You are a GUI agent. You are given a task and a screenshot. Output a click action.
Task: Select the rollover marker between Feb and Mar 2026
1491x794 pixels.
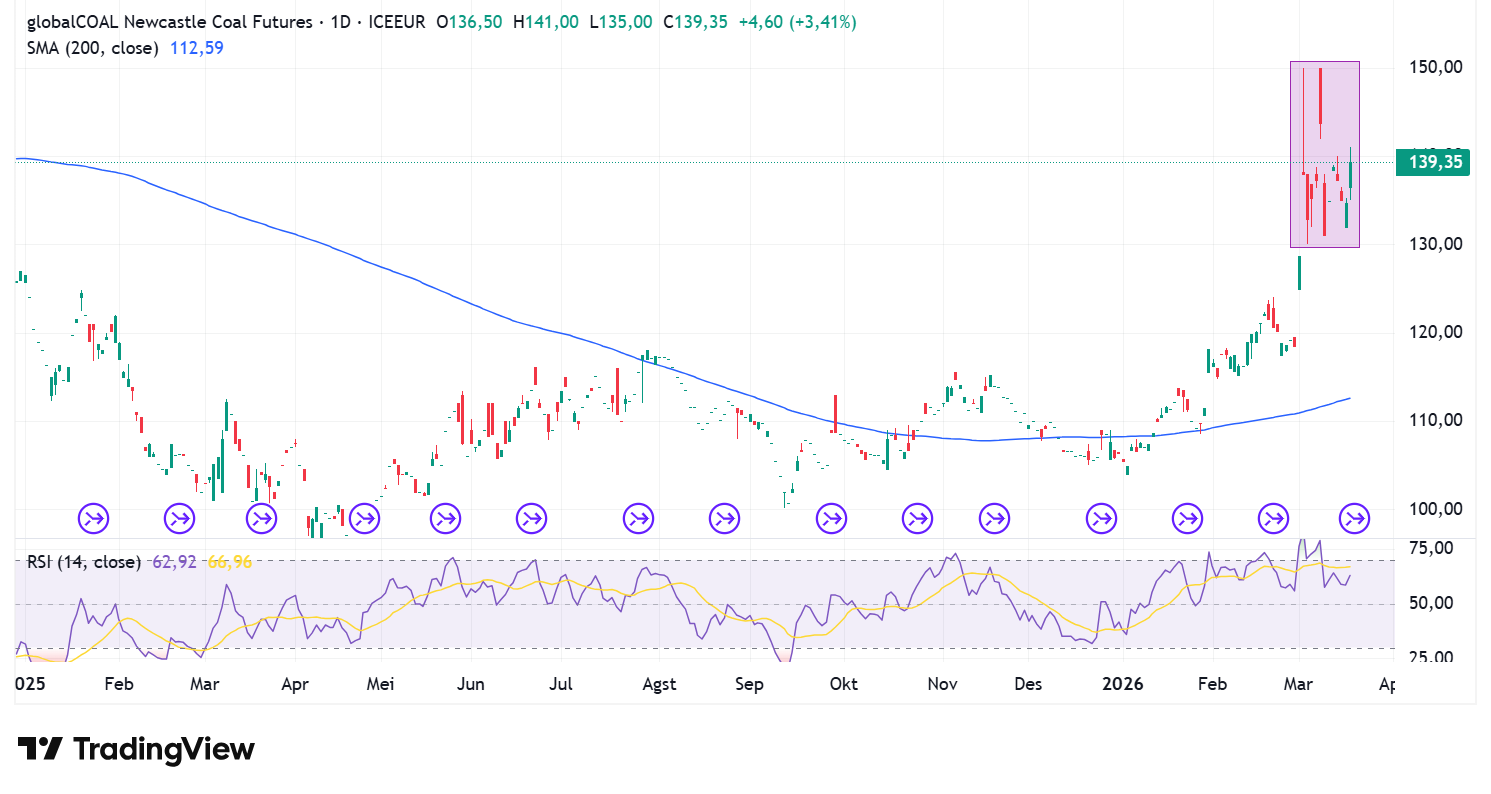[1273, 519]
